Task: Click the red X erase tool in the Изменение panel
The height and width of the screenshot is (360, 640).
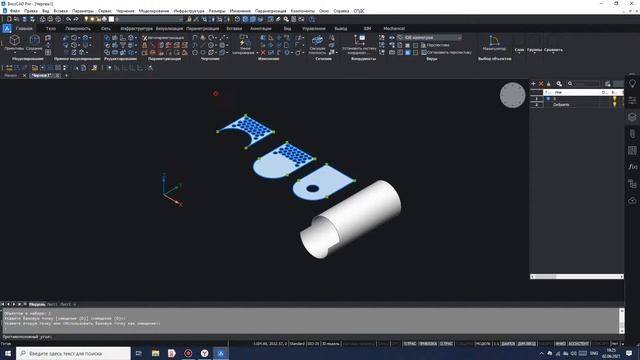Action: 263,53
